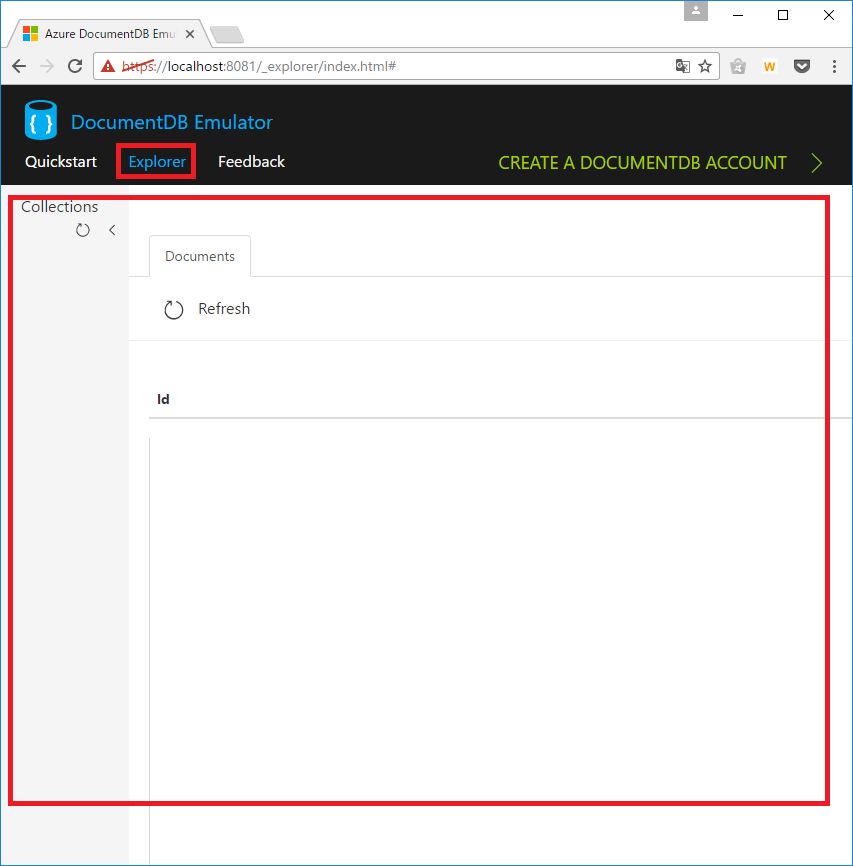
Task: Click the shopping bag extension icon
Action: [x=738, y=66]
